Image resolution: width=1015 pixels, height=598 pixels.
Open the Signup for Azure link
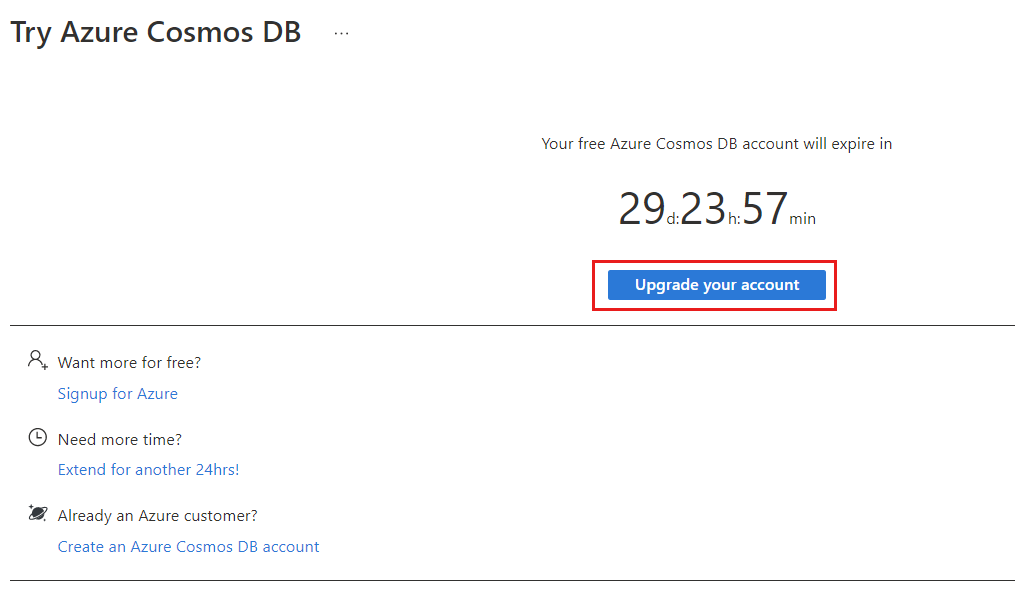coord(117,393)
